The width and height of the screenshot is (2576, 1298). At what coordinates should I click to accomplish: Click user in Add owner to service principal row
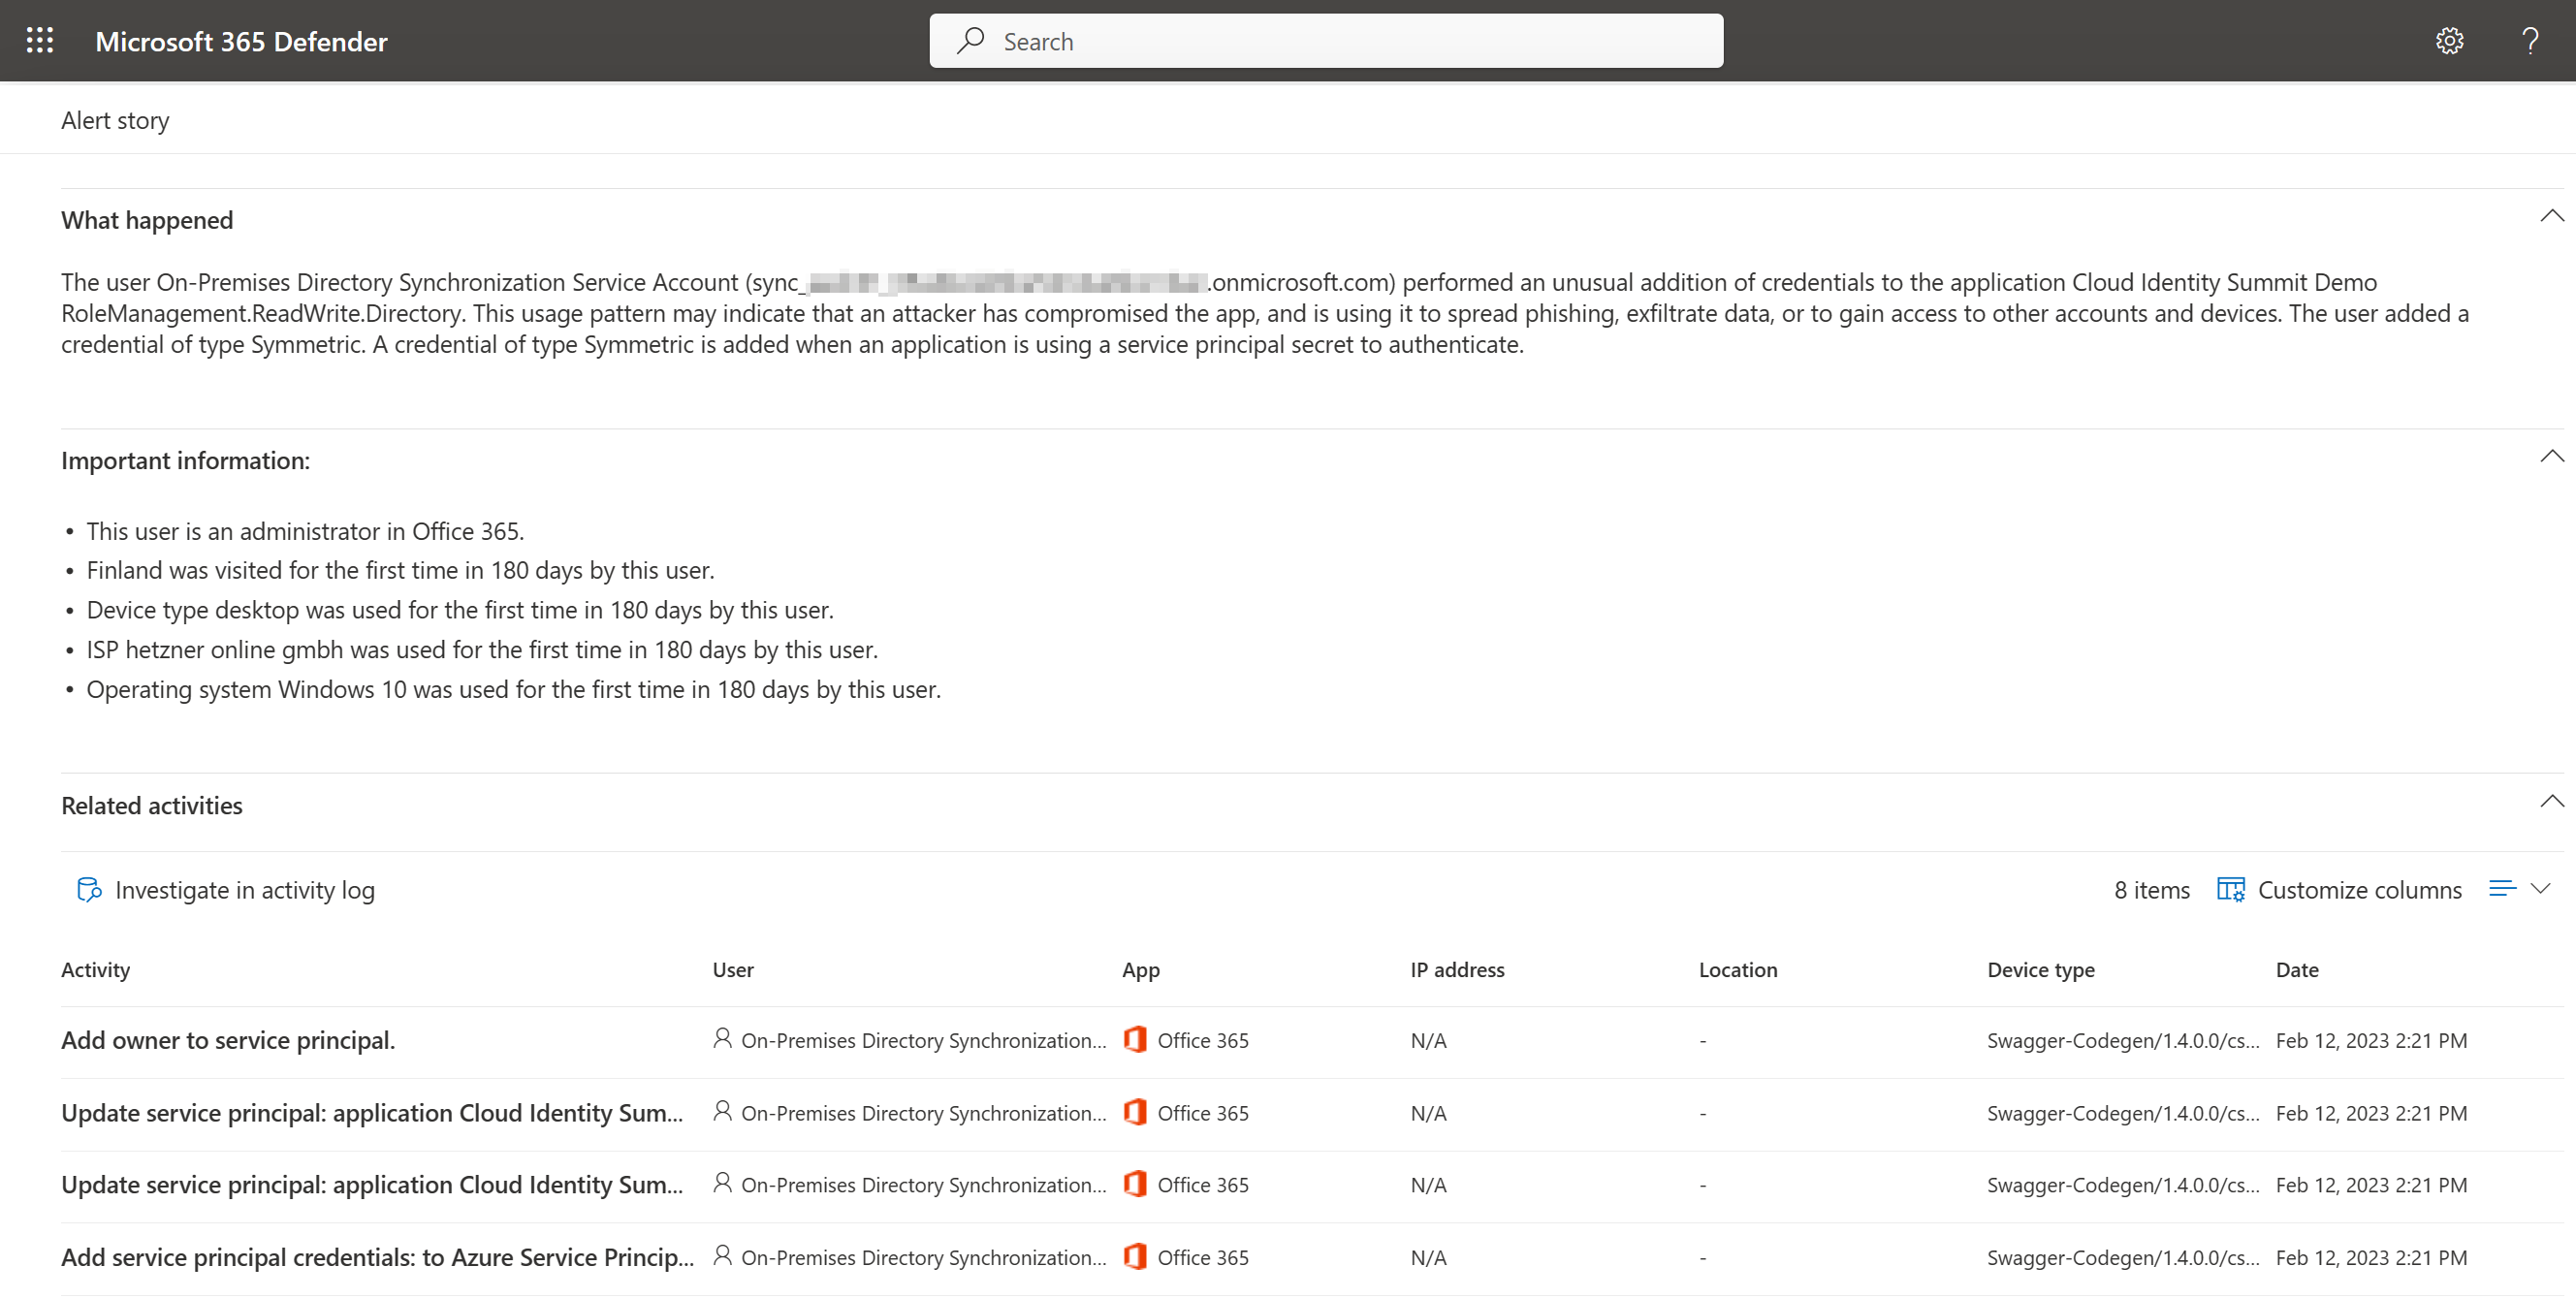point(924,1041)
